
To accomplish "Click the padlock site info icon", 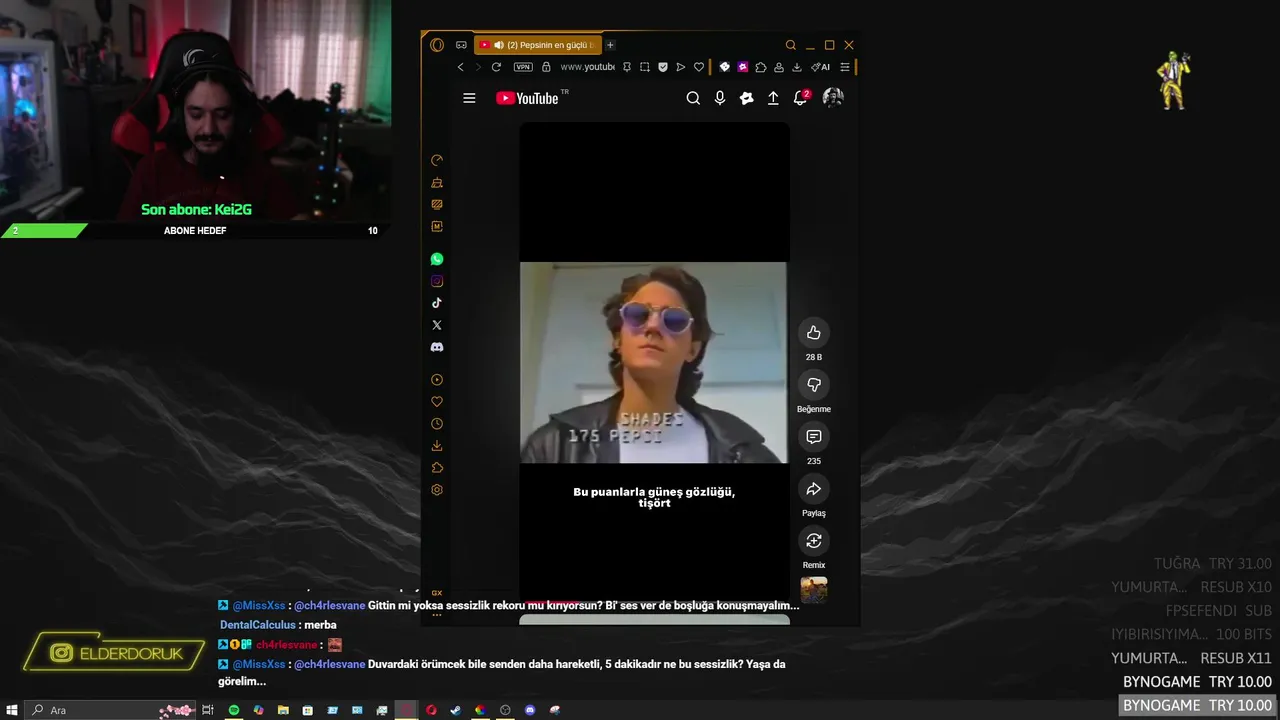I will click(x=546, y=67).
